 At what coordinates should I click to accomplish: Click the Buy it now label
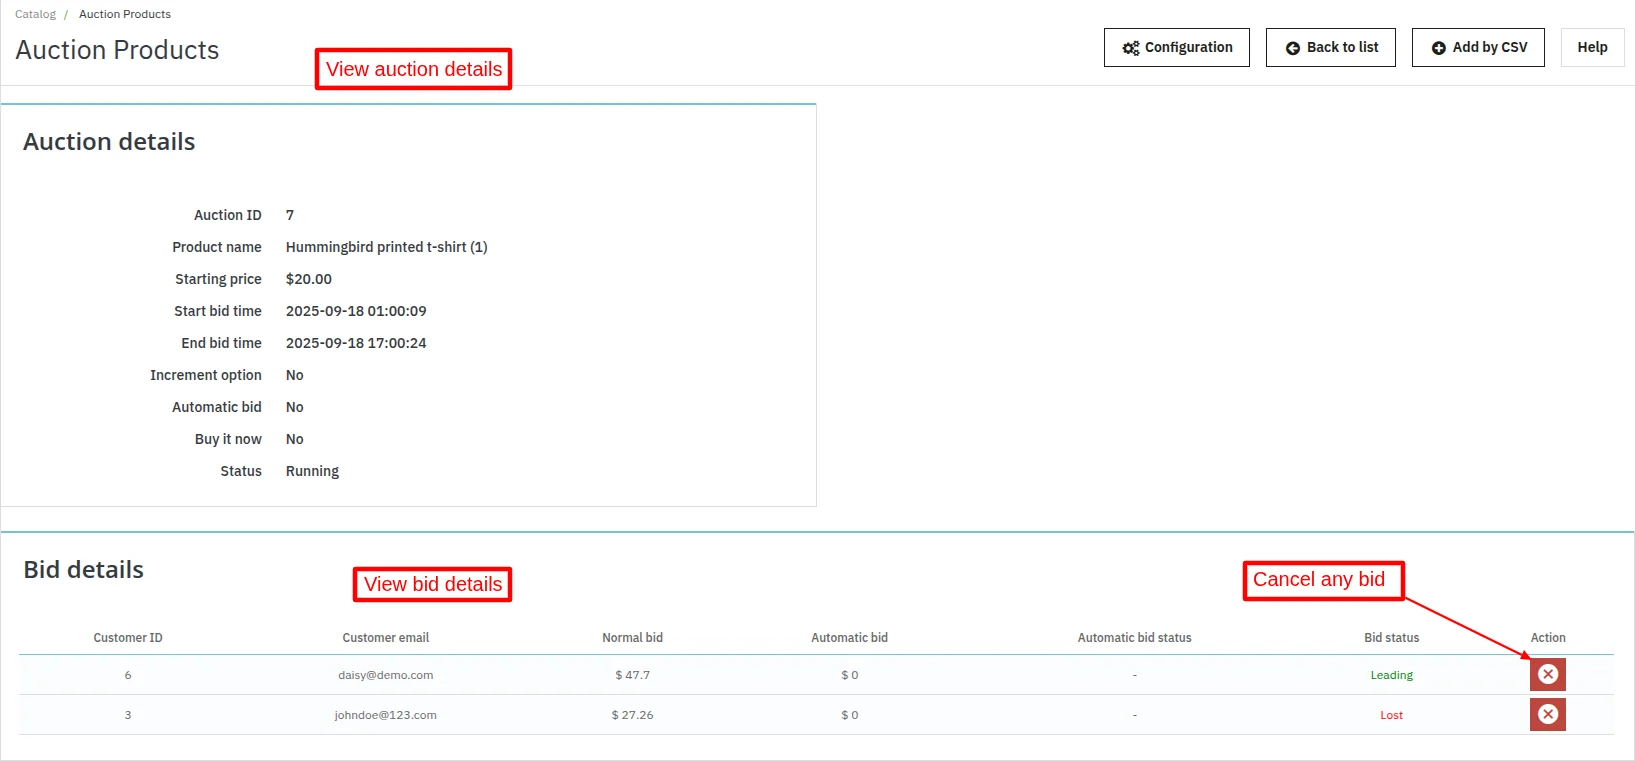click(228, 439)
